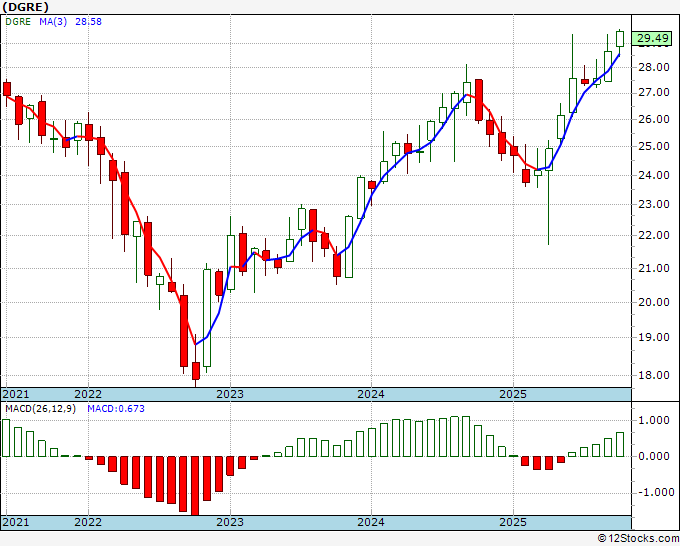
Task: Click 2022 on the MACD timeline
Action: (88, 522)
